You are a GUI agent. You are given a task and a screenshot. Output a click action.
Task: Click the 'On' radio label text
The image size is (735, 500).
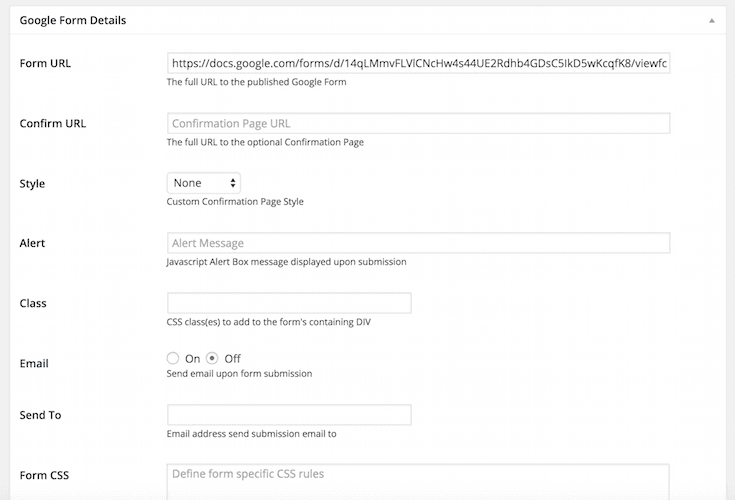coord(192,359)
